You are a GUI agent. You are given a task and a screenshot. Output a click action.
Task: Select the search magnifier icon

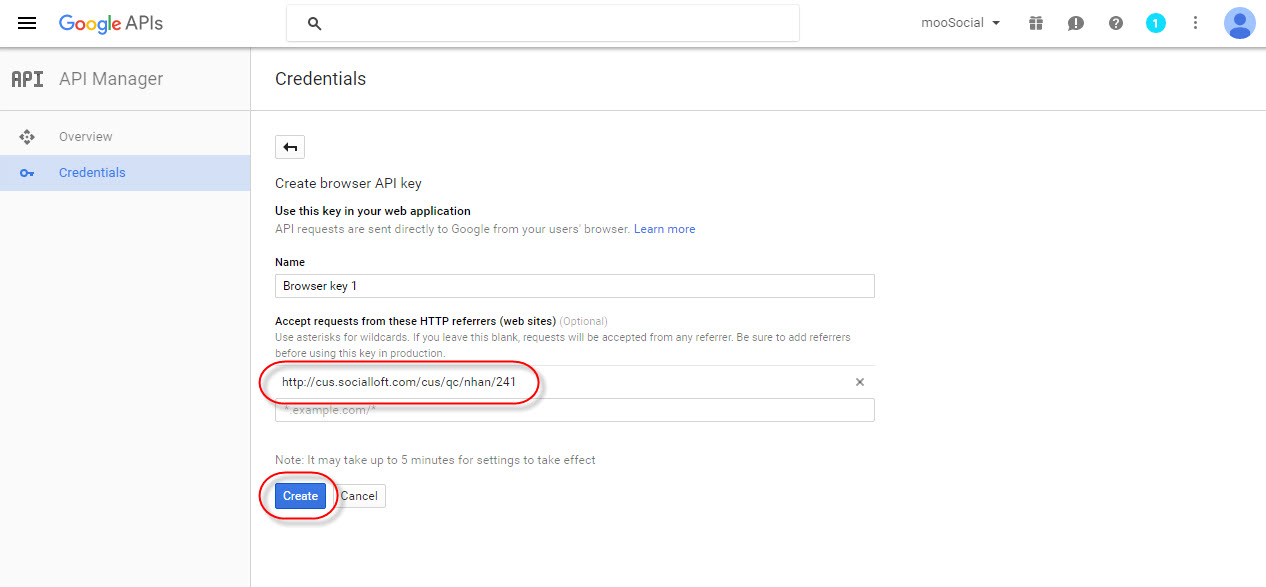coord(314,22)
